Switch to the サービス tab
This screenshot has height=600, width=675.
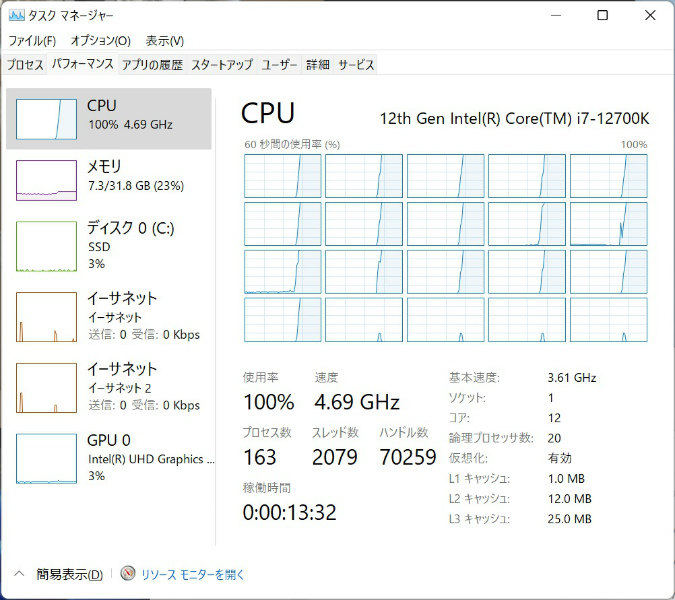[356, 65]
